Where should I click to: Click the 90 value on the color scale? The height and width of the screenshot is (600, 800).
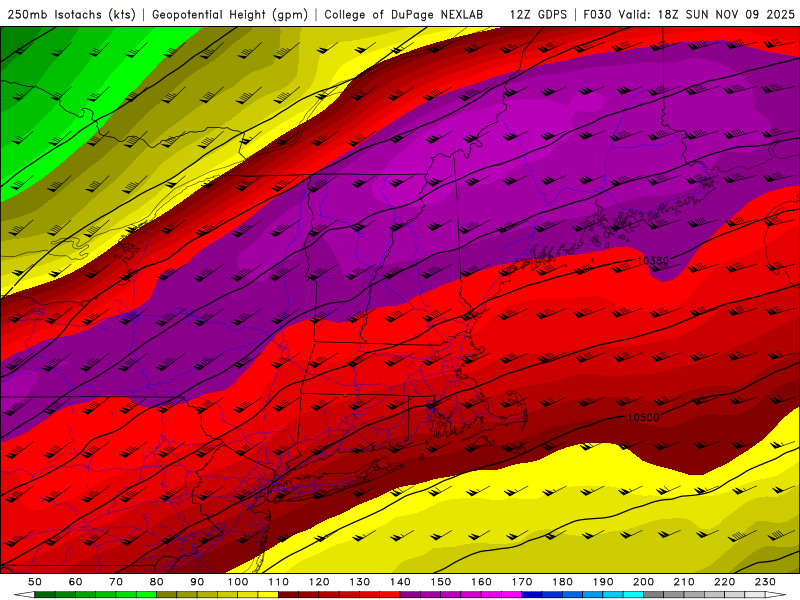tap(197, 582)
